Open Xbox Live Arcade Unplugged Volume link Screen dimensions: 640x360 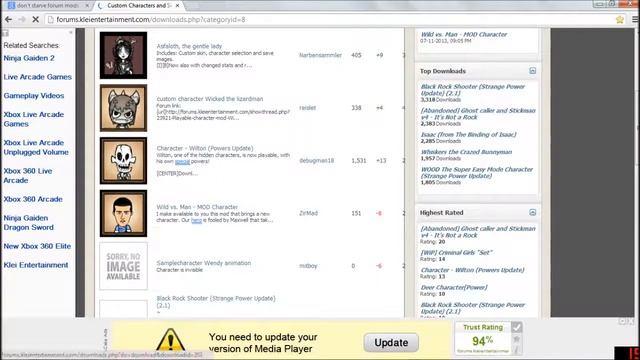(x=36, y=147)
